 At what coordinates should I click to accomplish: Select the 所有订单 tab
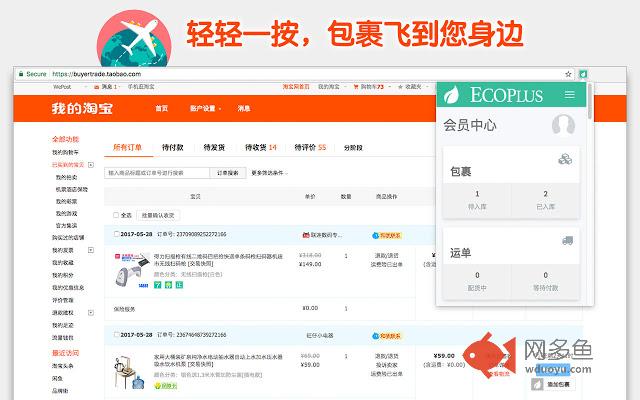[127, 147]
